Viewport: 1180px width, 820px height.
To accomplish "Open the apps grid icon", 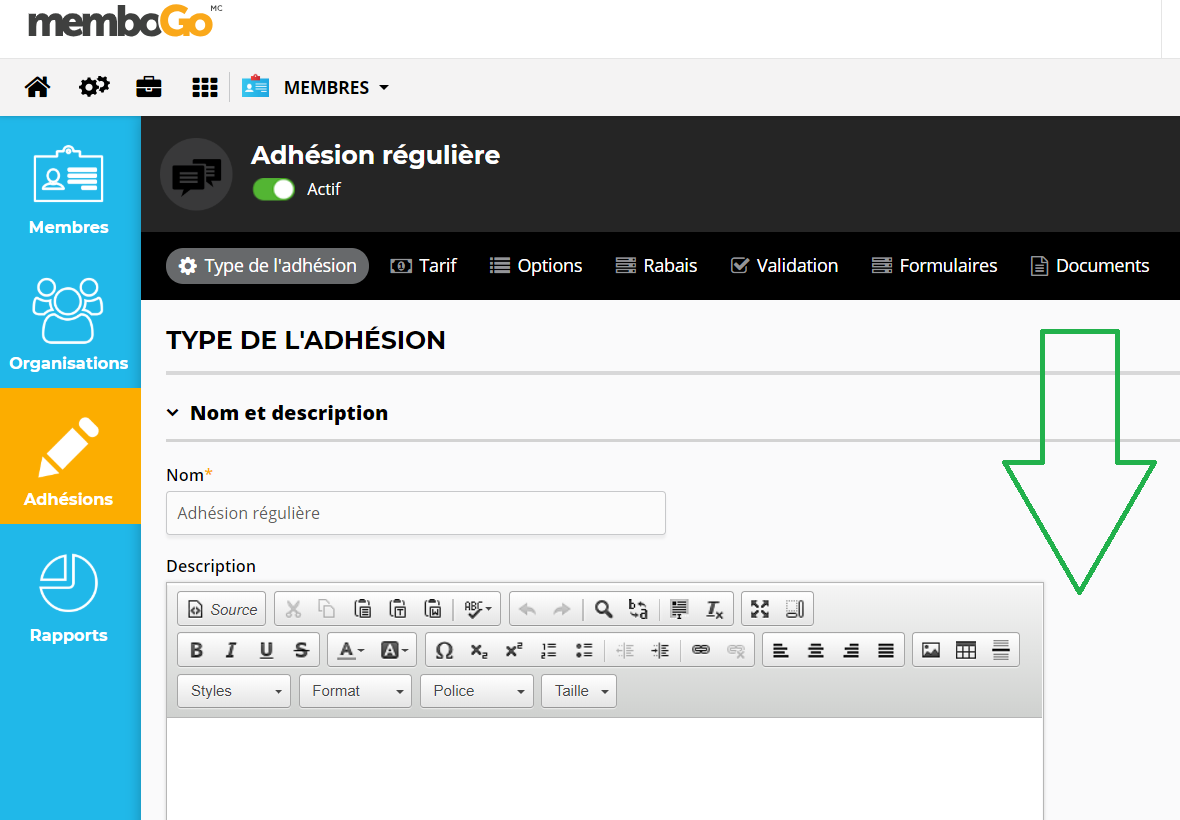I will click(x=205, y=87).
